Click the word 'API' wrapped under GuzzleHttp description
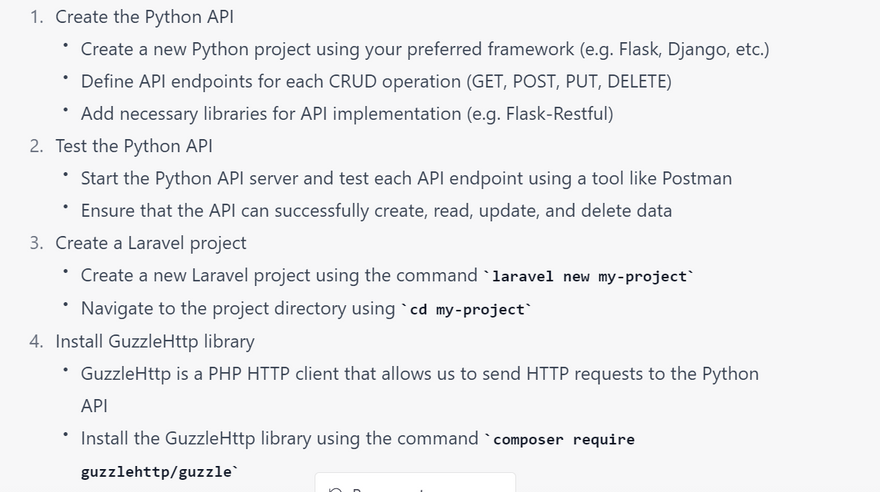The width and height of the screenshot is (880, 492). (94, 405)
